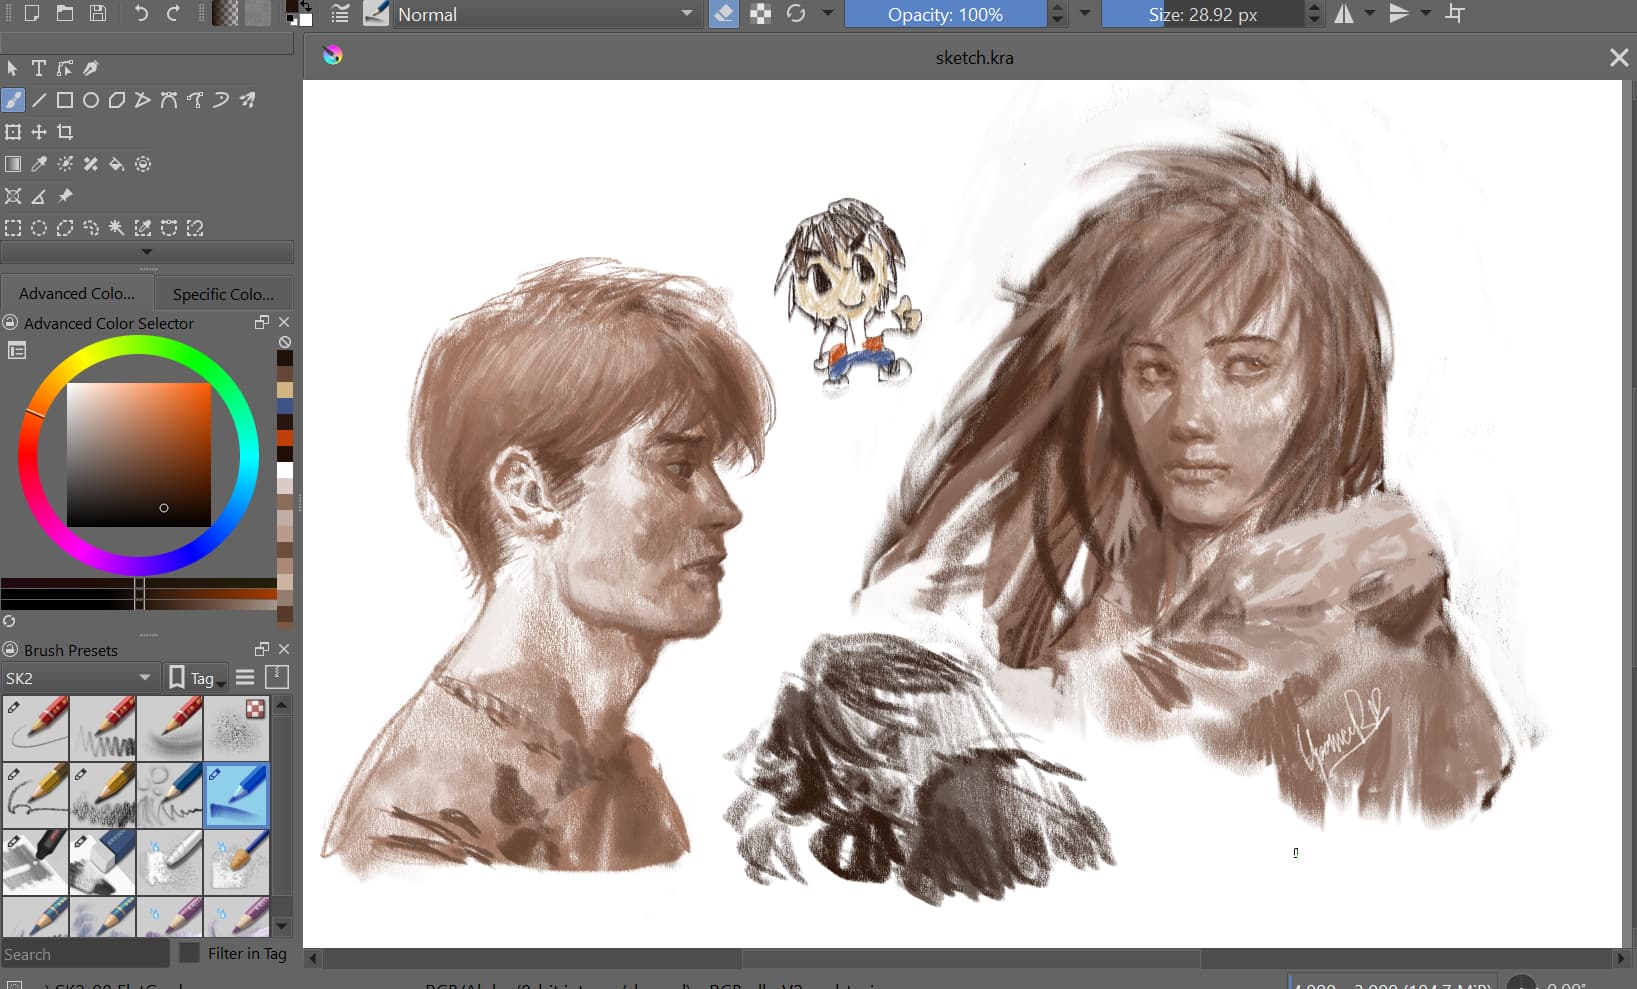Select the Rectangular Selection tool
This screenshot has height=989, width=1637.
13,228
